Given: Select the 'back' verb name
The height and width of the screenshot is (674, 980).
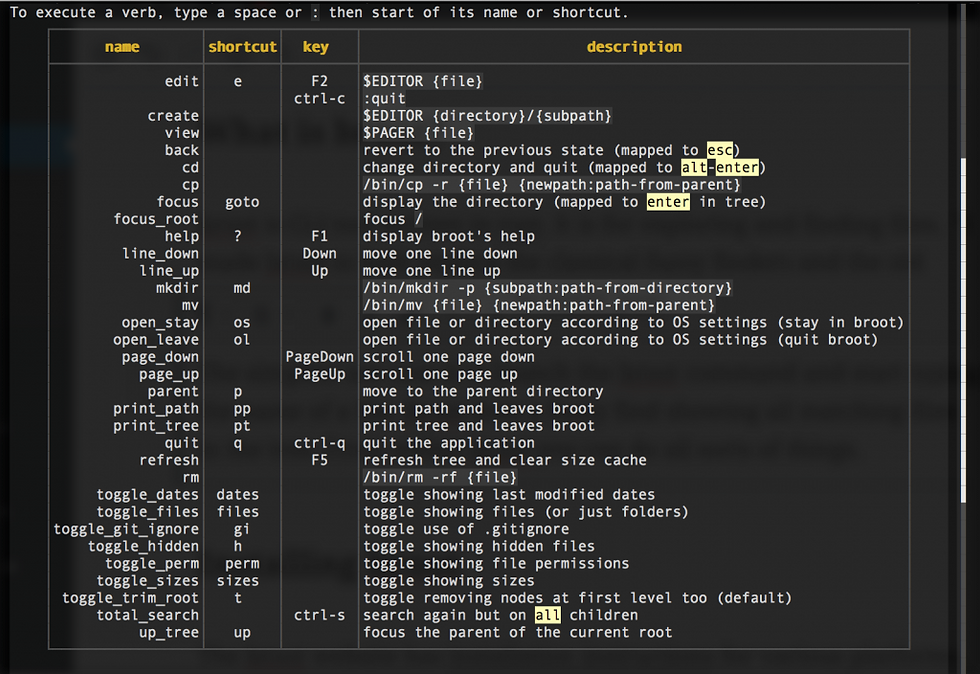Looking at the screenshot, I should tap(182, 150).
